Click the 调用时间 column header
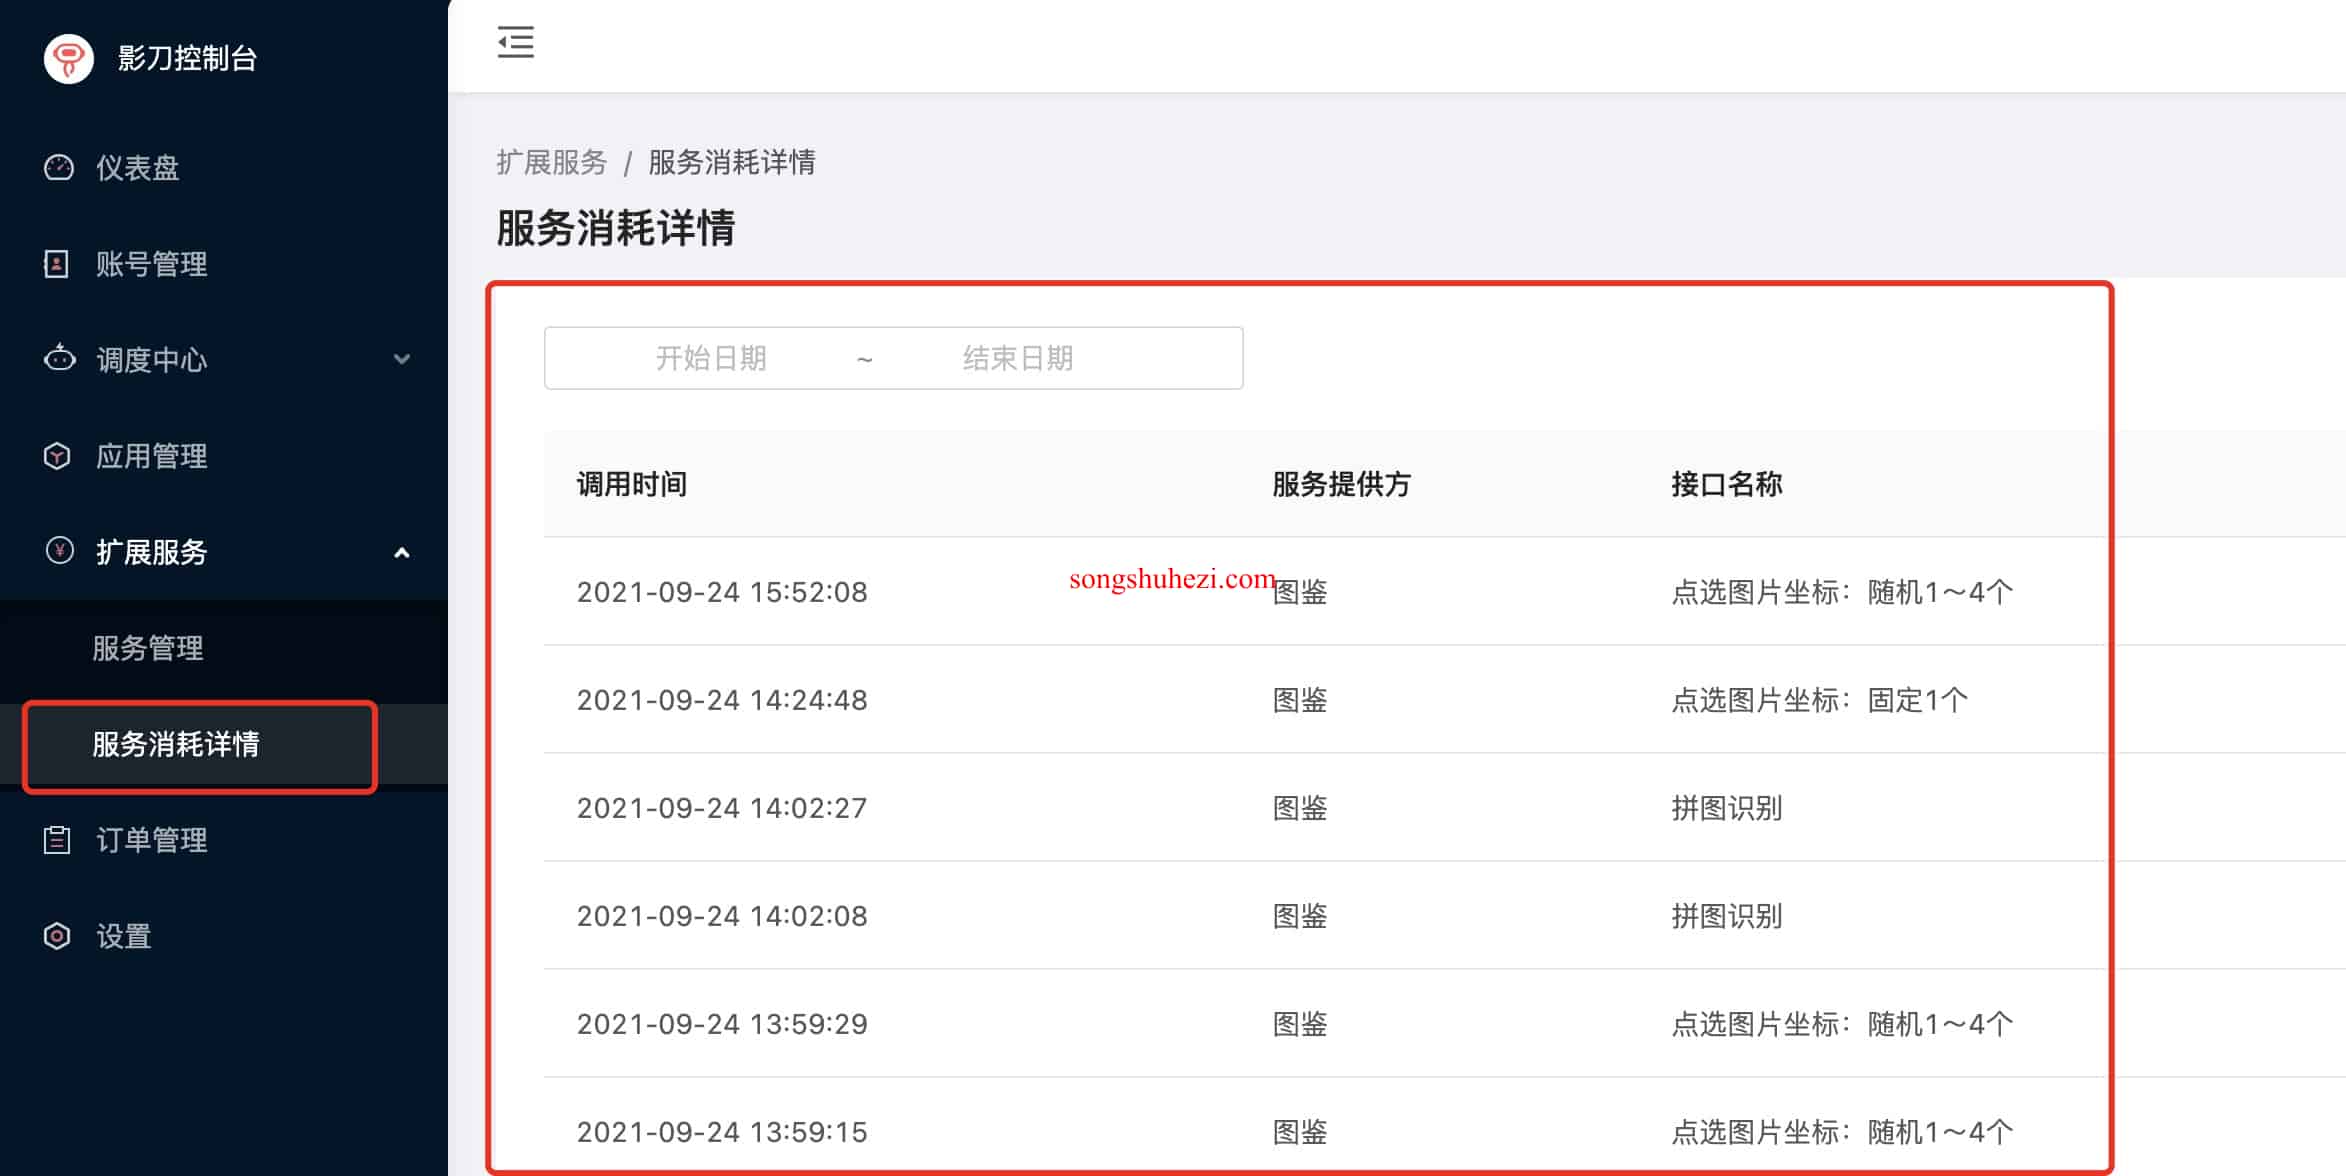Image resolution: width=2346 pixels, height=1176 pixels. pyautogui.click(x=632, y=484)
